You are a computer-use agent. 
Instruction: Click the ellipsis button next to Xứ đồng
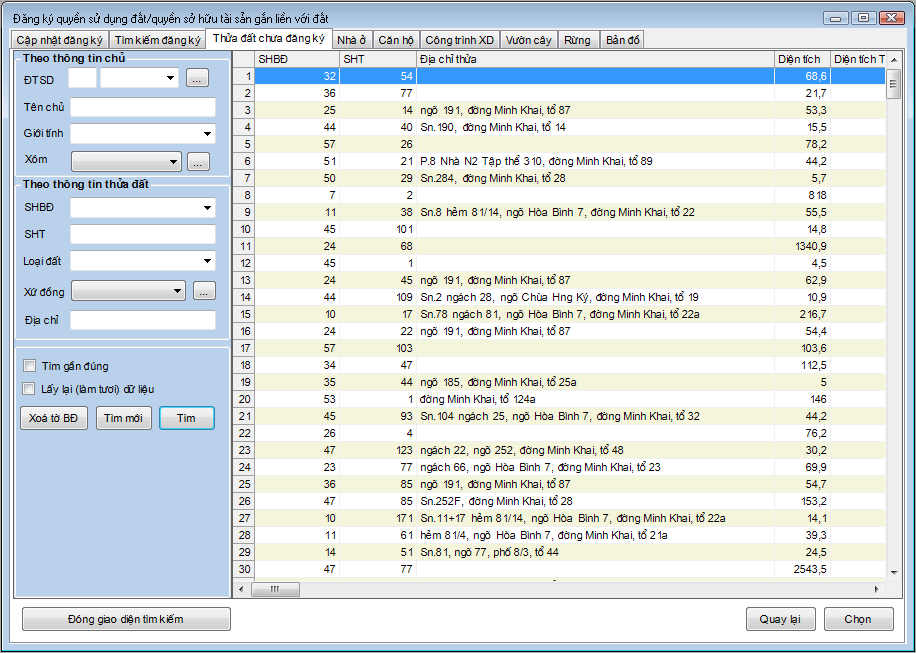pos(204,291)
